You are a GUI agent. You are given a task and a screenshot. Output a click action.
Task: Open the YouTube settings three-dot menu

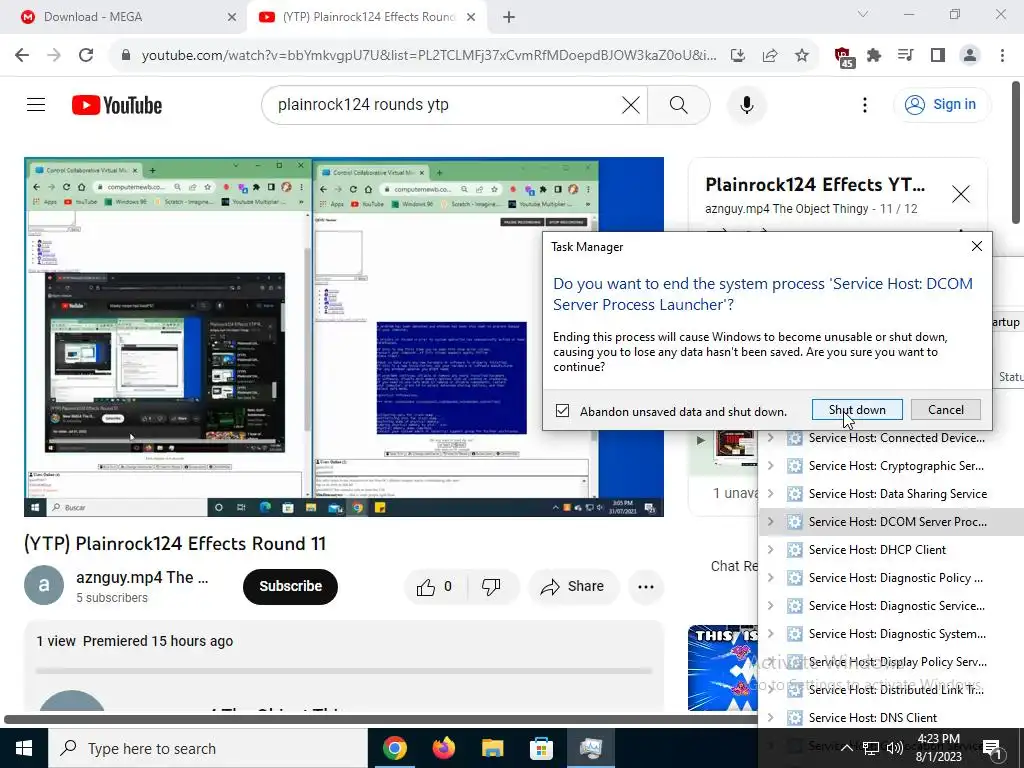point(865,104)
